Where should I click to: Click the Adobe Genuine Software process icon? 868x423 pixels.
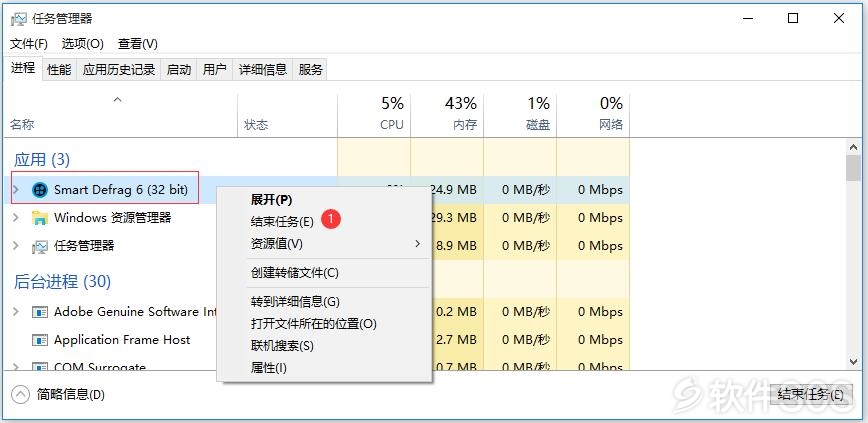pos(40,312)
